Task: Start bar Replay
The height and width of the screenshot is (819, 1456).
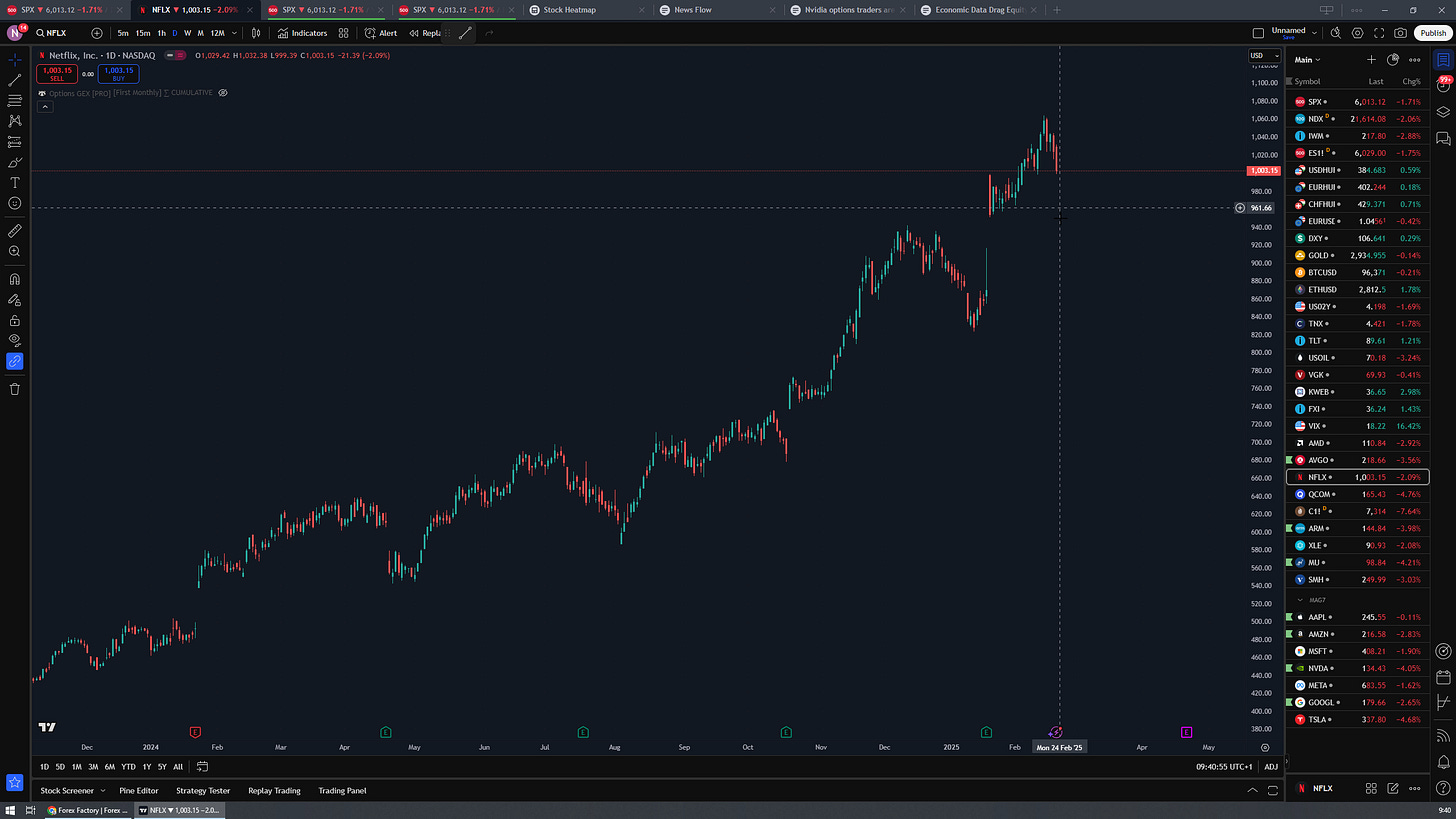Action: [x=426, y=33]
